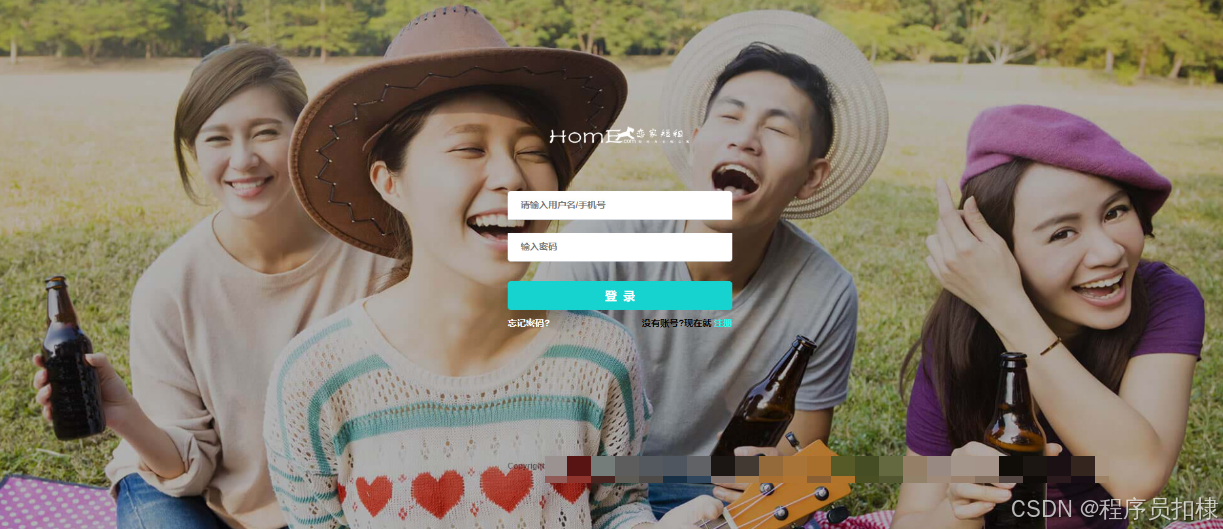Viewport: 1223px width, 529px height.
Task: Focus the username/phone number input field
Action: [x=620, y=205]
